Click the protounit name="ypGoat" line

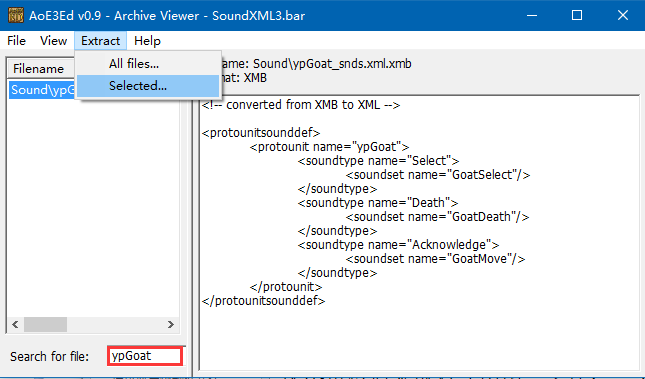click(x=329, y=147)
